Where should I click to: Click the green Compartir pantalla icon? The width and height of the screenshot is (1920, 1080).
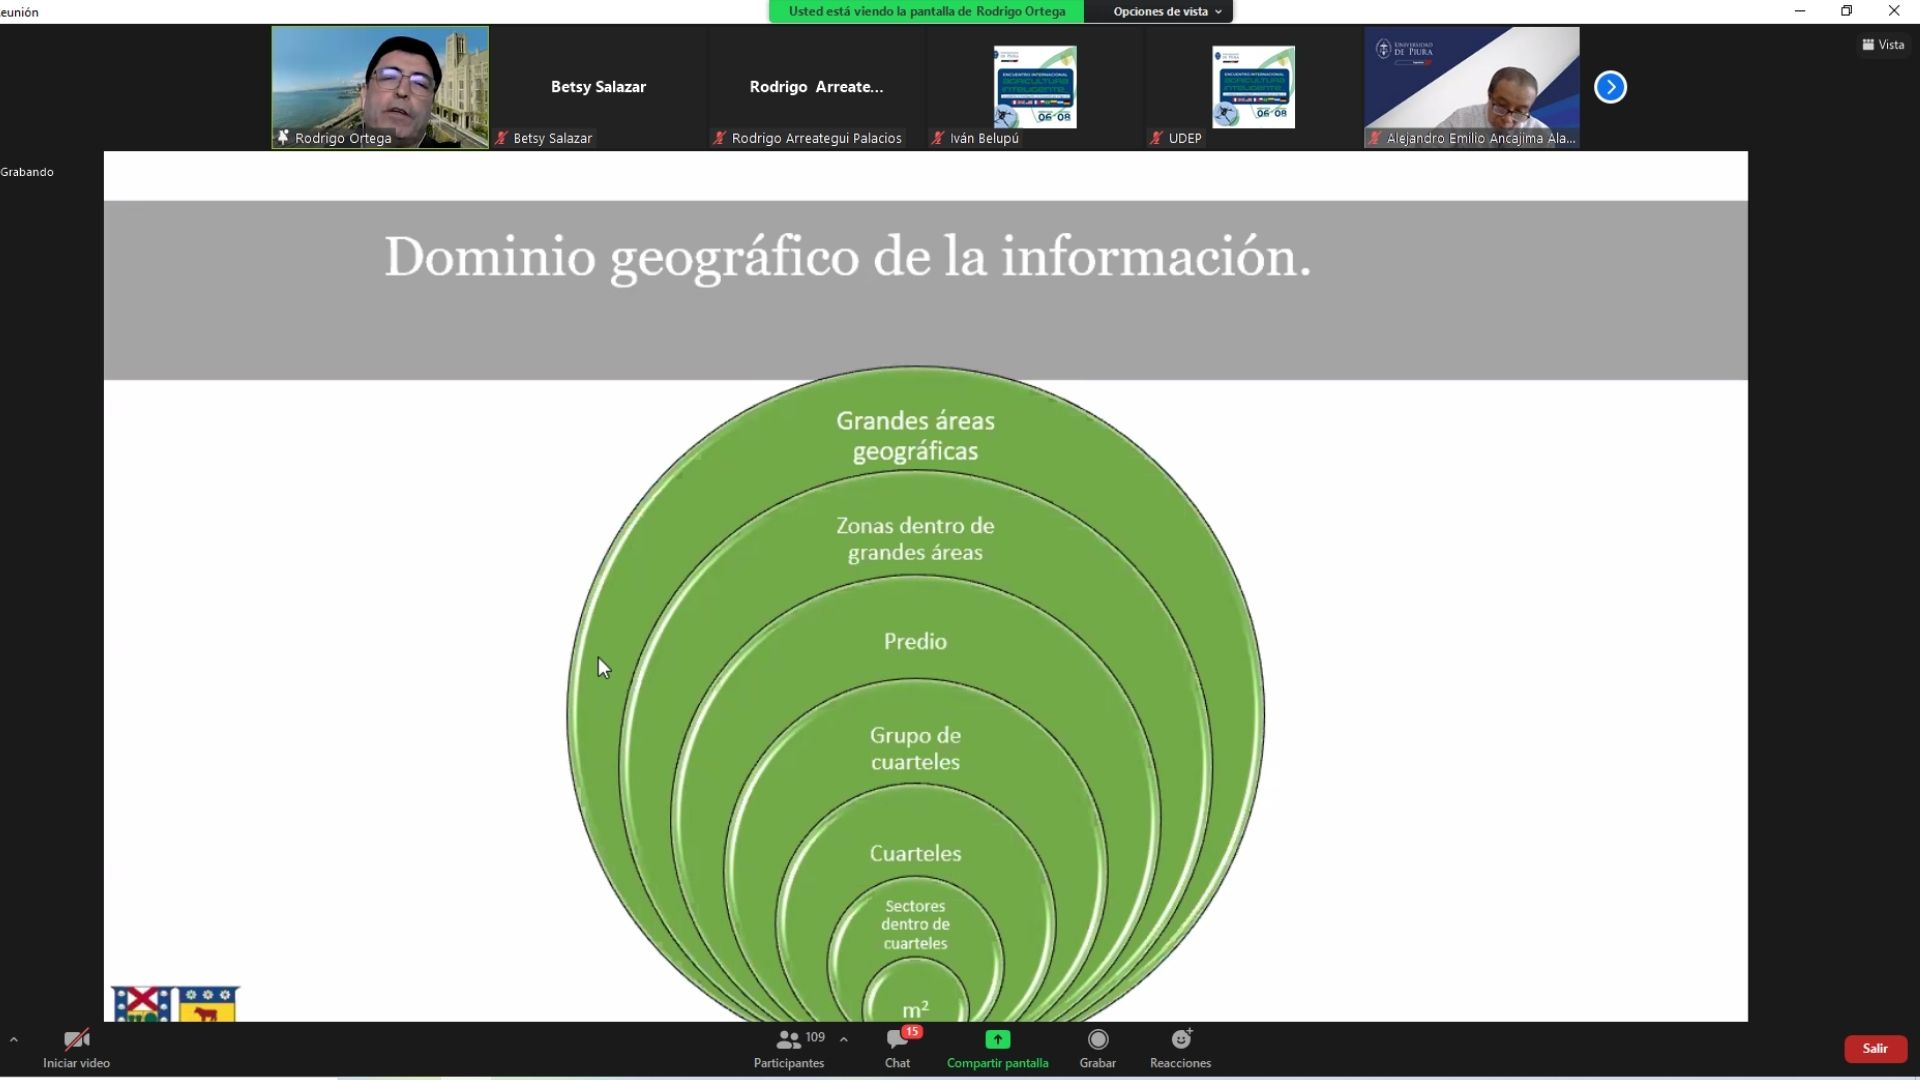(997, 1040)
